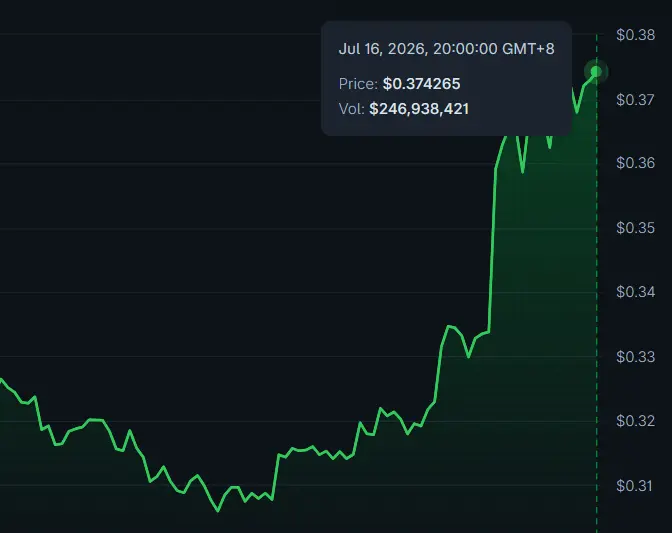The image size is (672, 533).
Task: Click the tooltip volume value $246,938,421
Action: click(419, 109)
